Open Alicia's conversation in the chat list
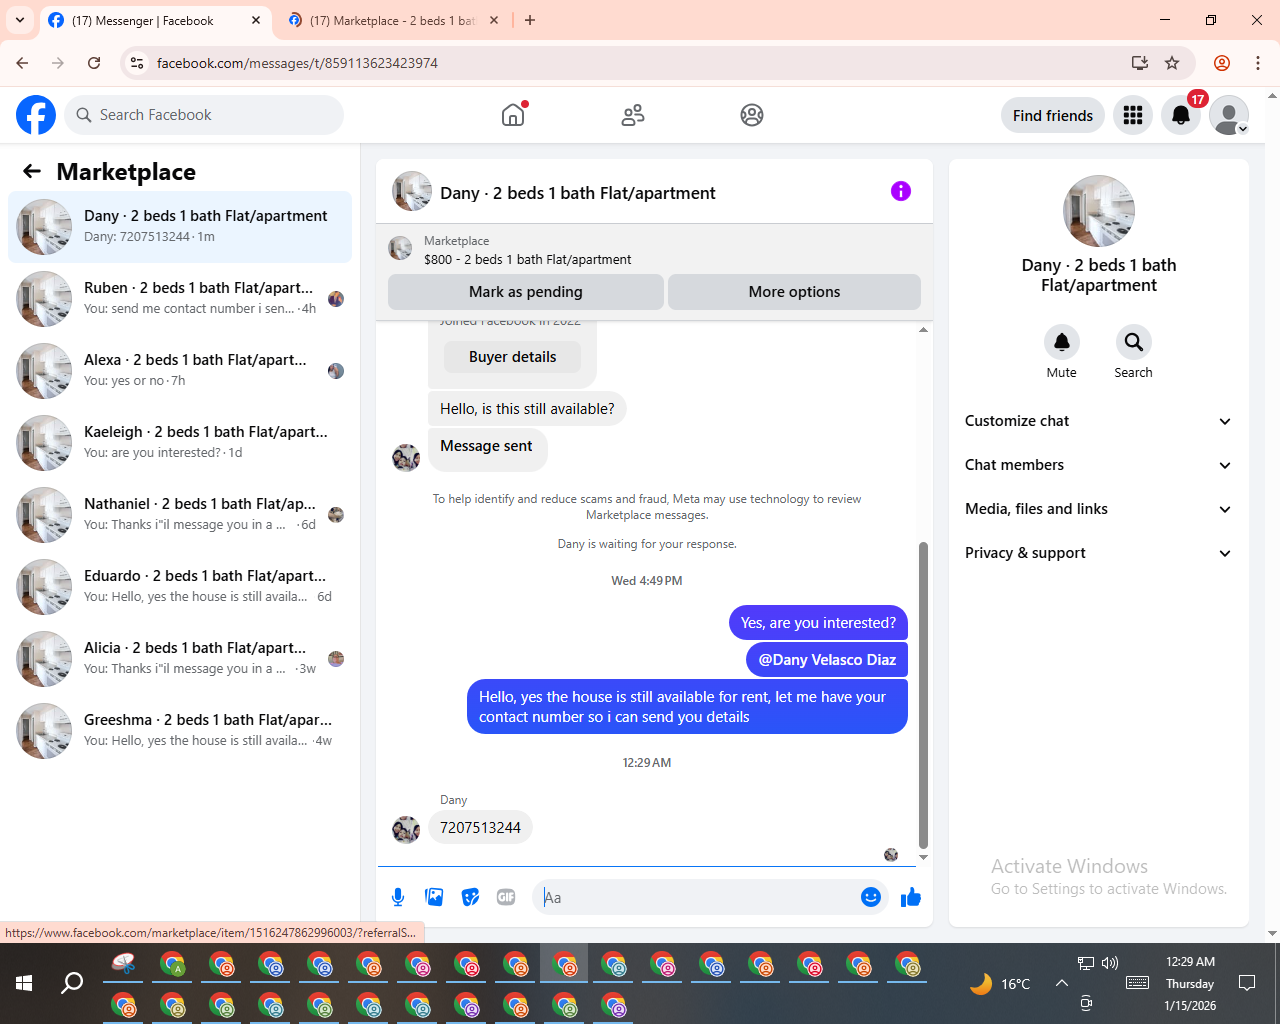Viewport: 1280px width, 1024px height. click(180, 659)
